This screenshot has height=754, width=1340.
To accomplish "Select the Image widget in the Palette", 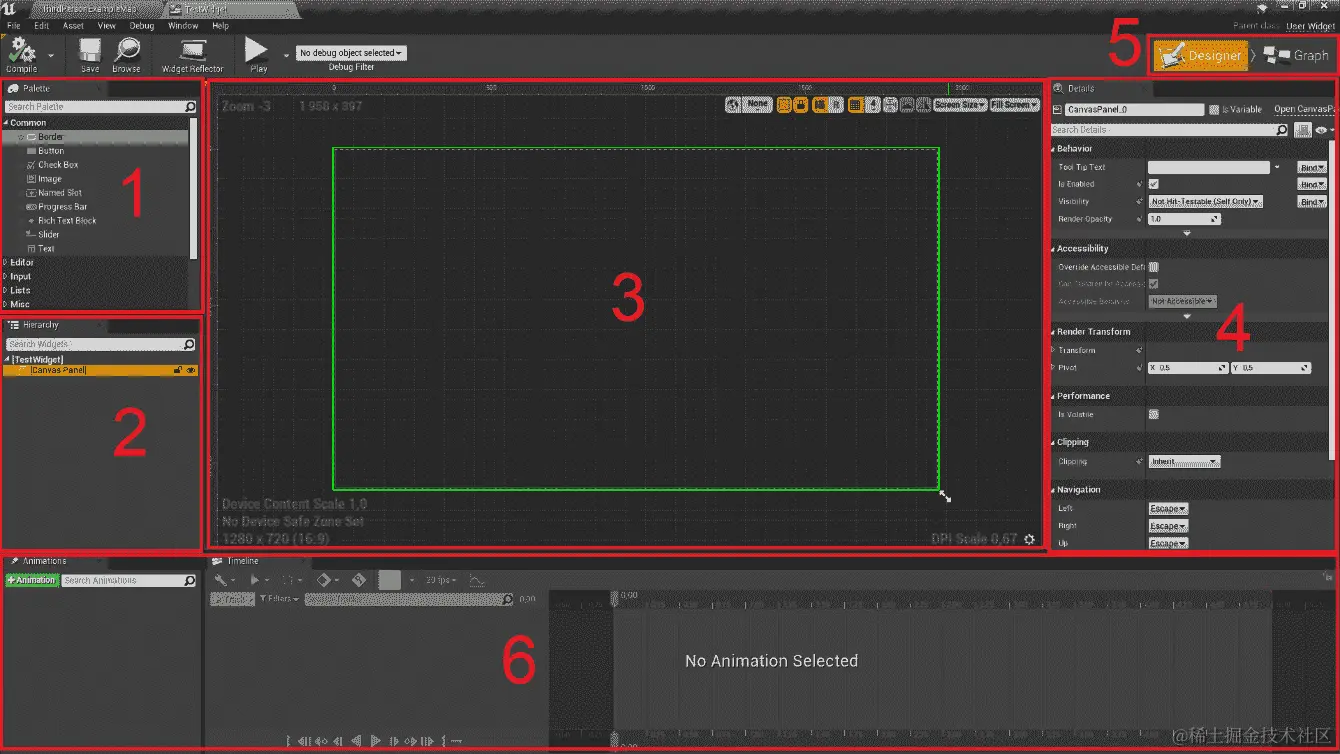I will 49,179.
